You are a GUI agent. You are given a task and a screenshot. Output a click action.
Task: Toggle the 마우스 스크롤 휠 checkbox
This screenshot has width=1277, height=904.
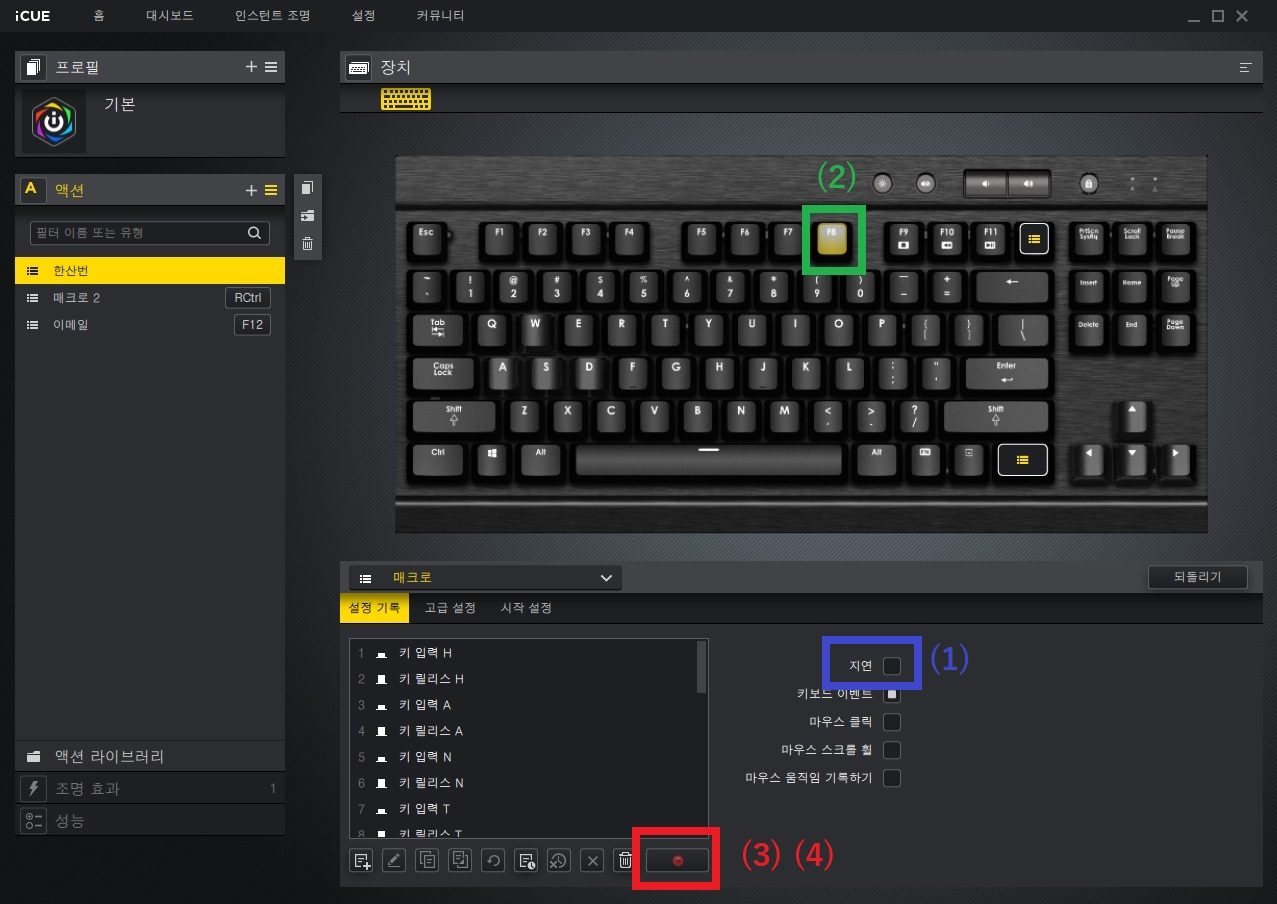[x=892, y=749]
